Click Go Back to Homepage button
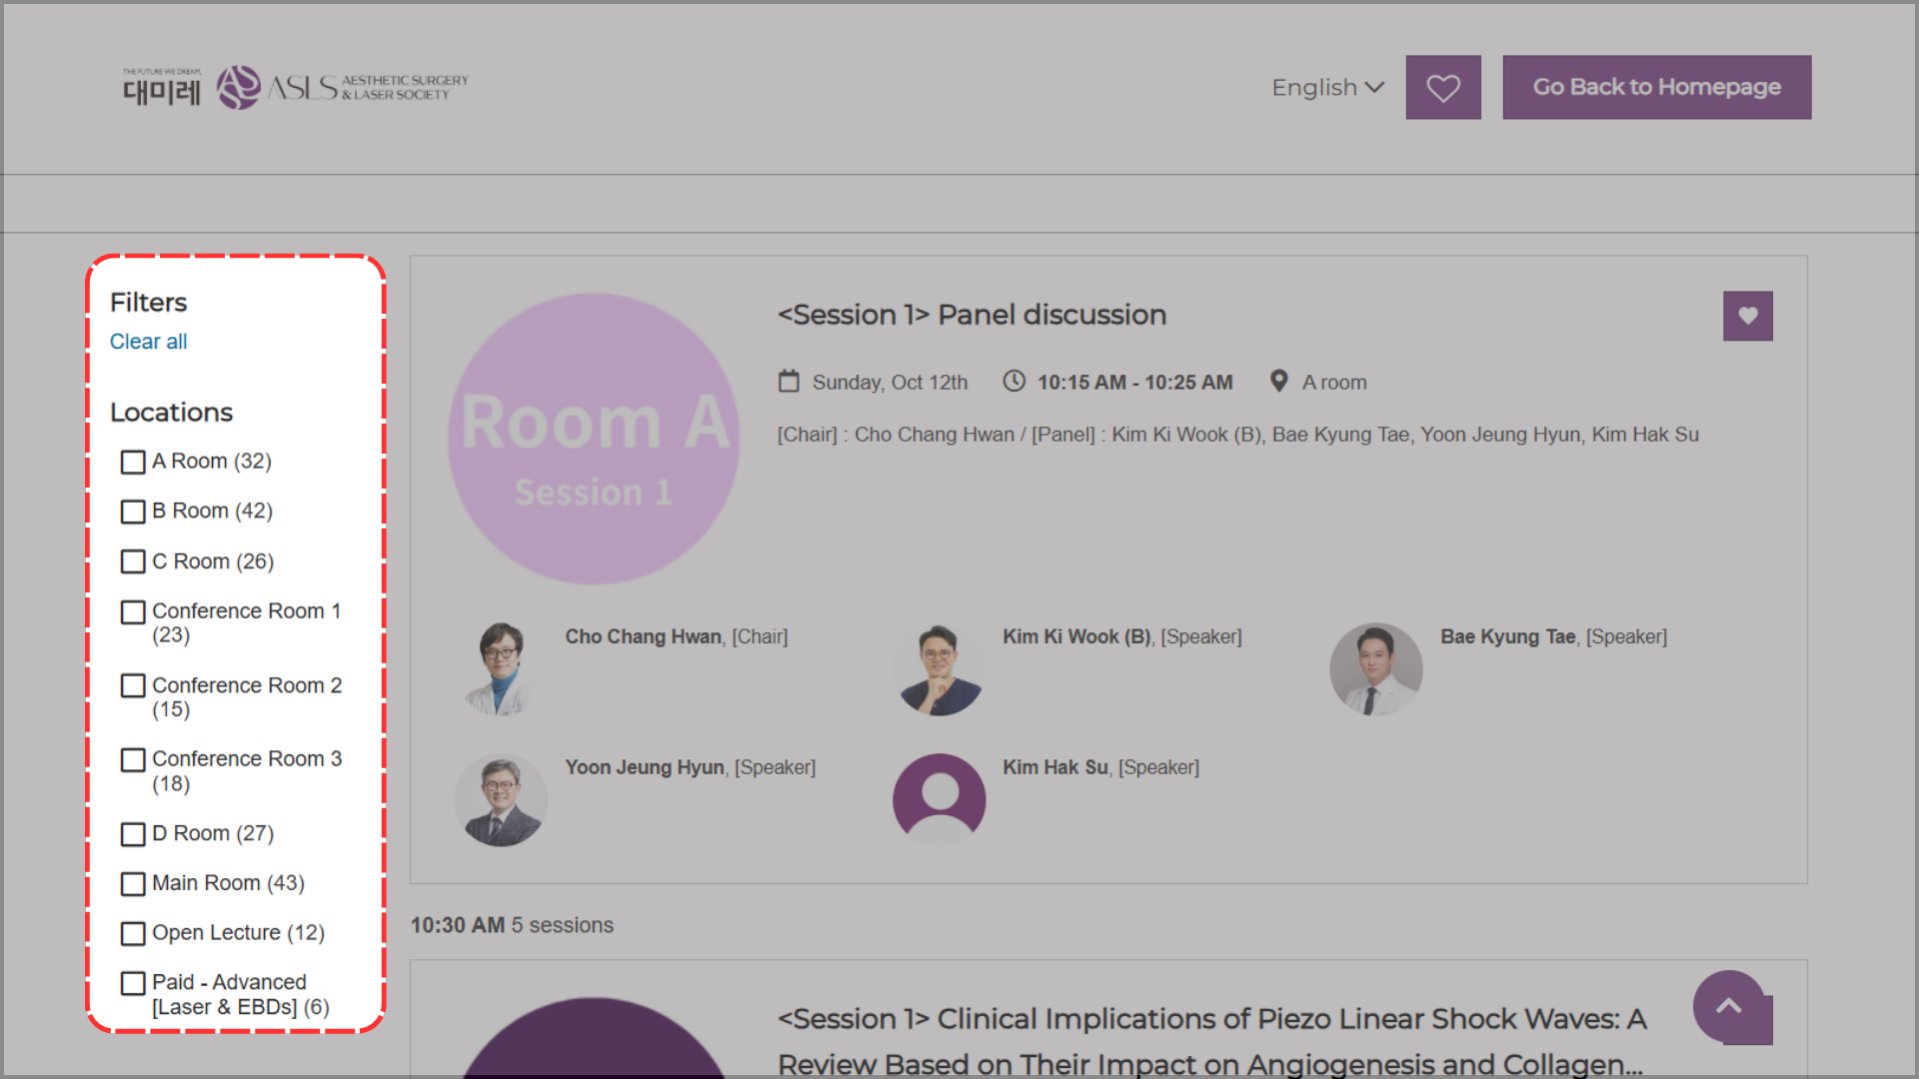1919x1079 pixels. (1656, 88)
